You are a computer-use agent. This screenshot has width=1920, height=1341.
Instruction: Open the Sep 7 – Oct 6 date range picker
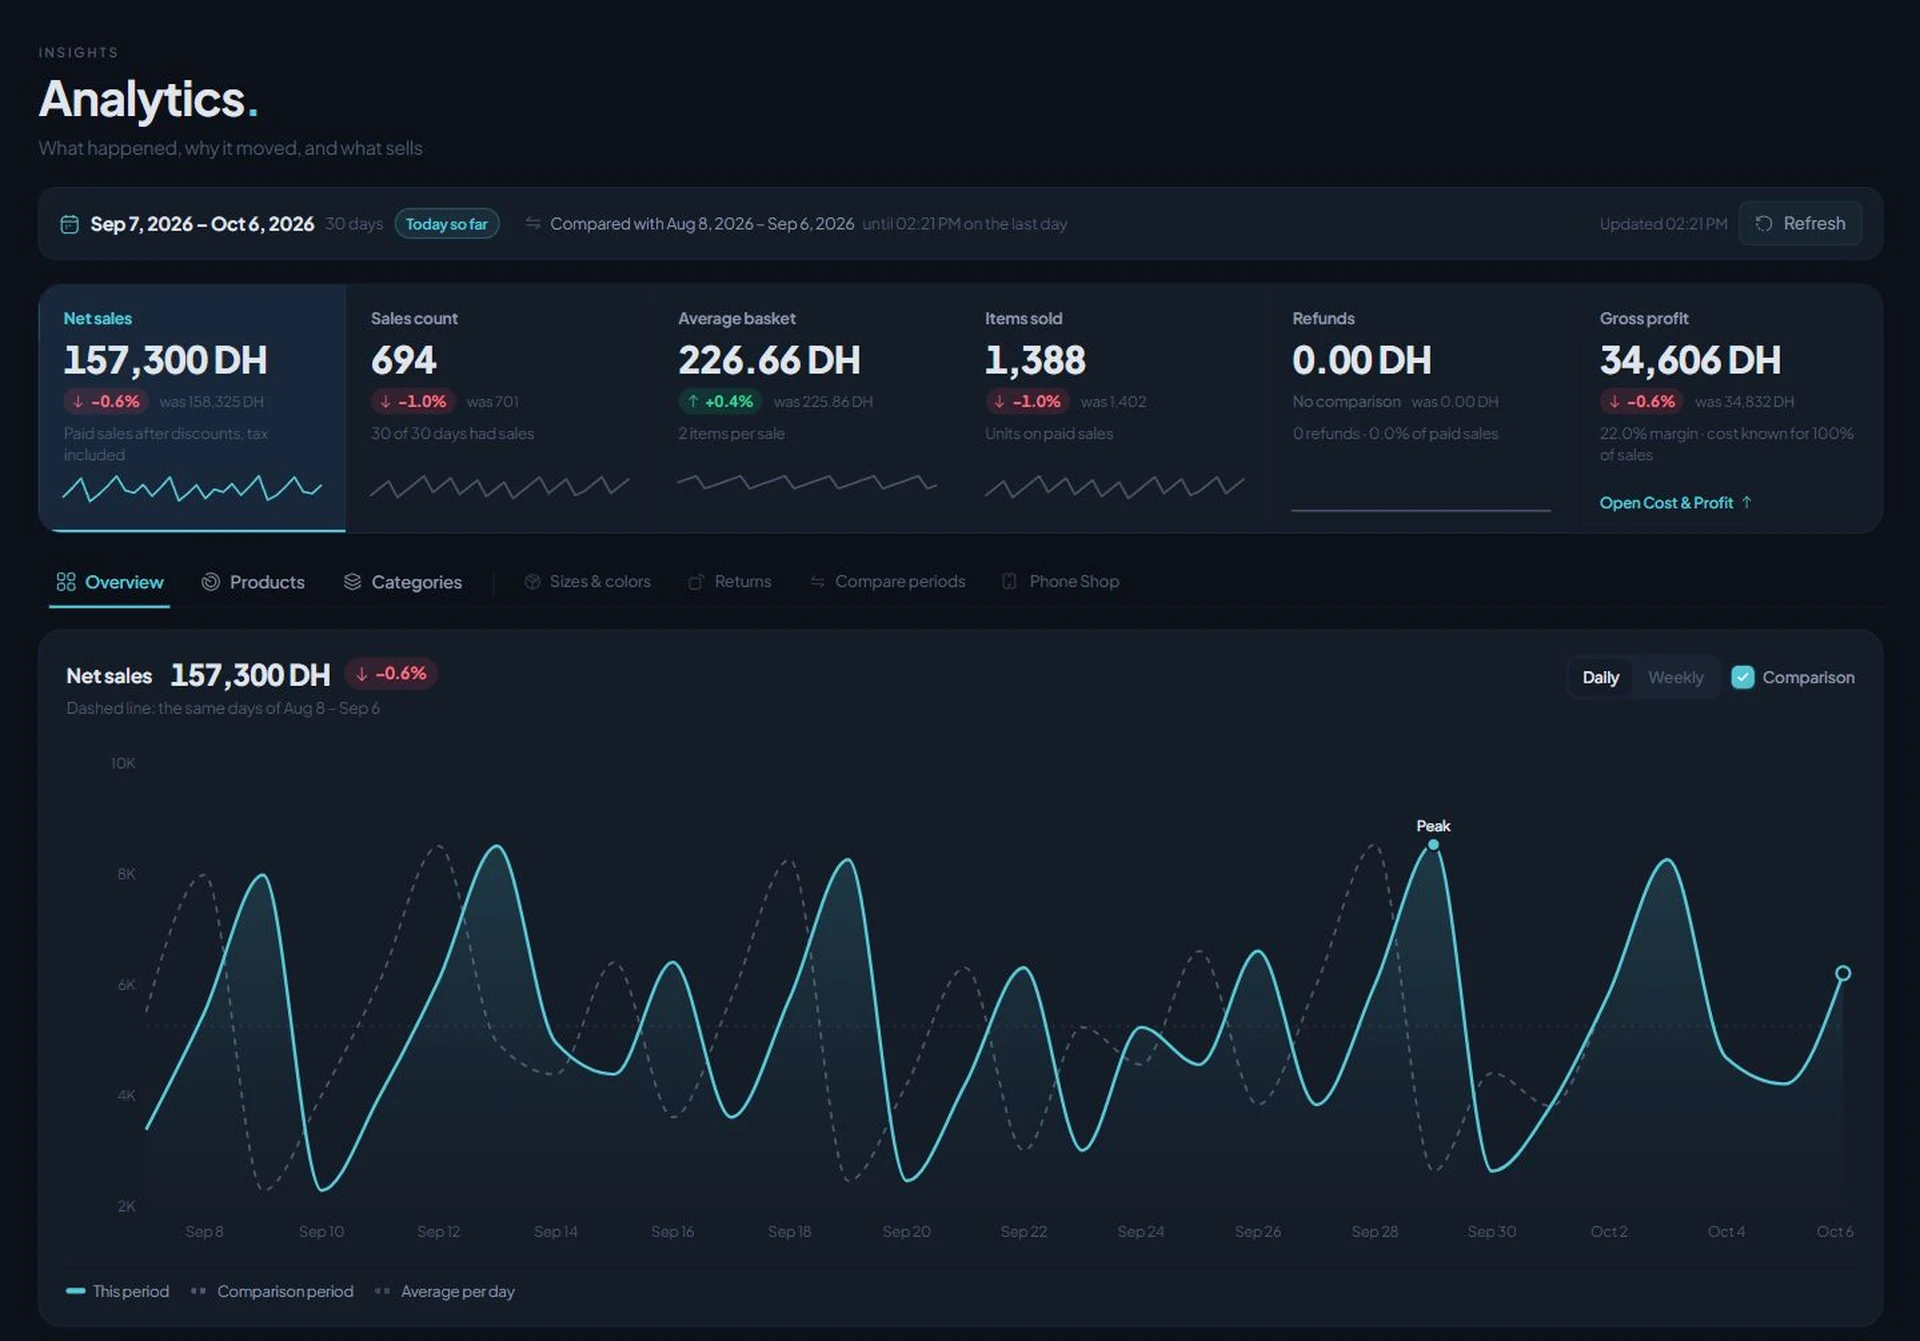202,224
